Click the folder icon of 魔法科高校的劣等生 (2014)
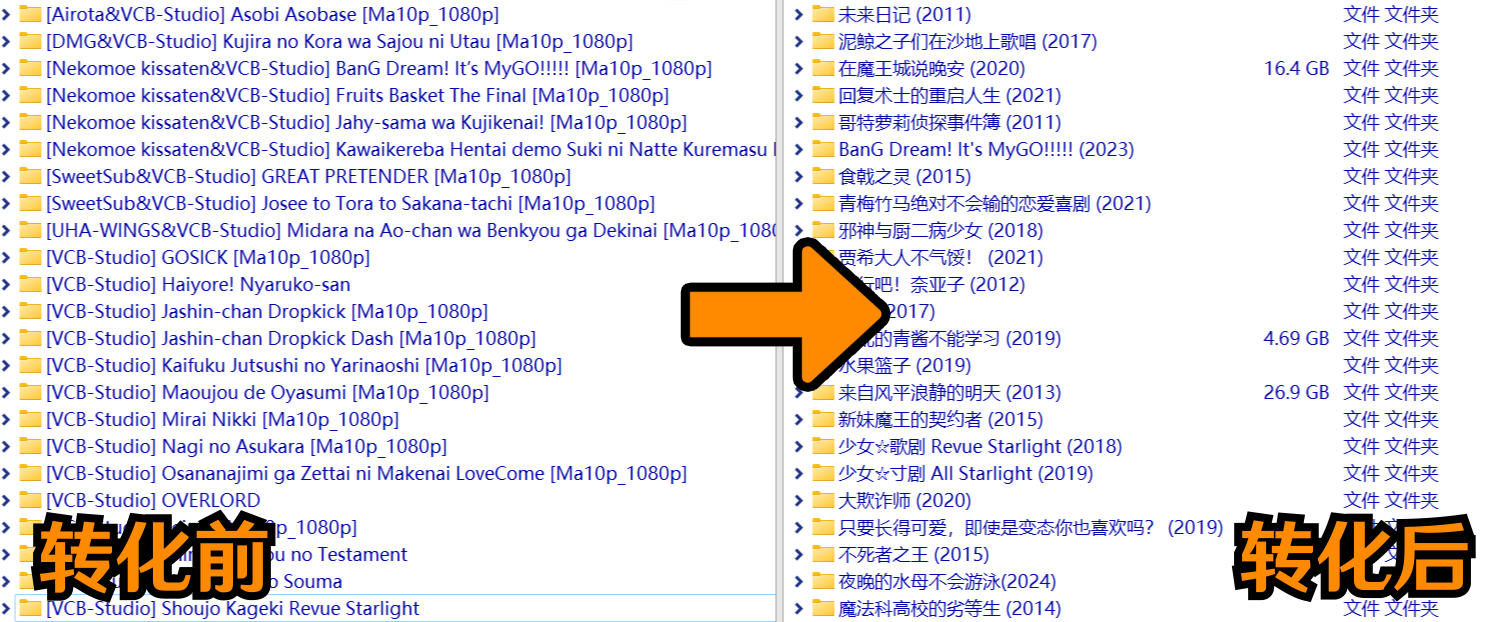Viewport: 1500px width, 622px height. click(823, 609)
